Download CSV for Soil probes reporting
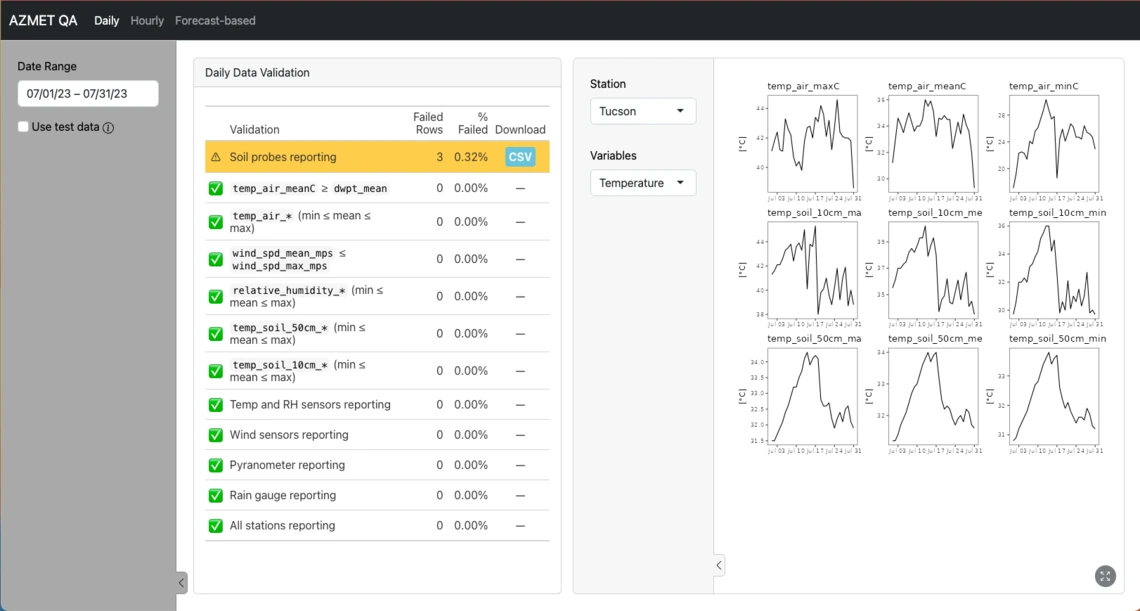The height and width of the screenshot is (611, 1140). (x=520, y=156)
